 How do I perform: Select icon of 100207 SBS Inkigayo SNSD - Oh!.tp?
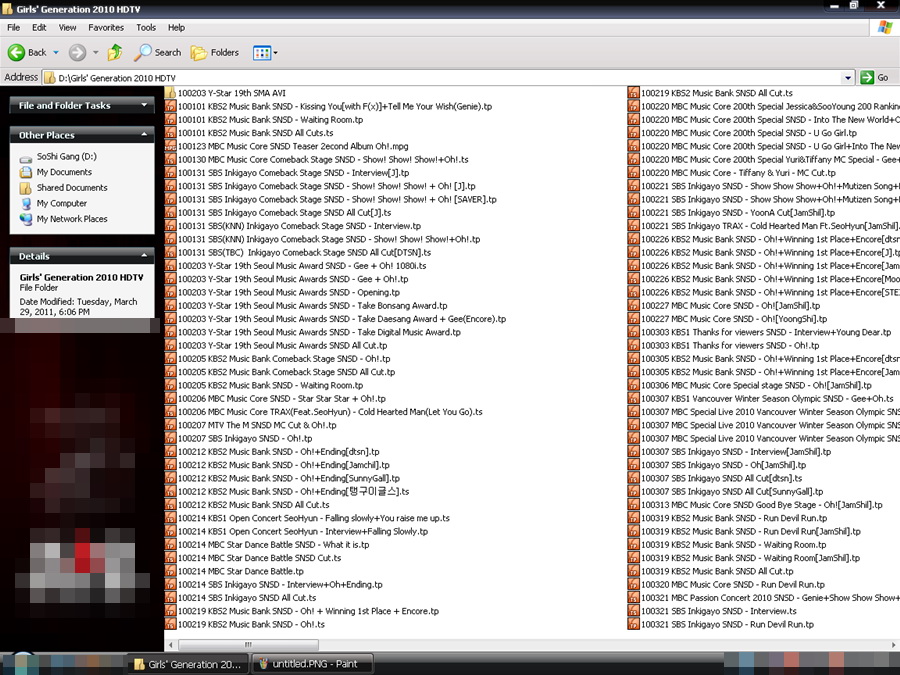[170, 439]
